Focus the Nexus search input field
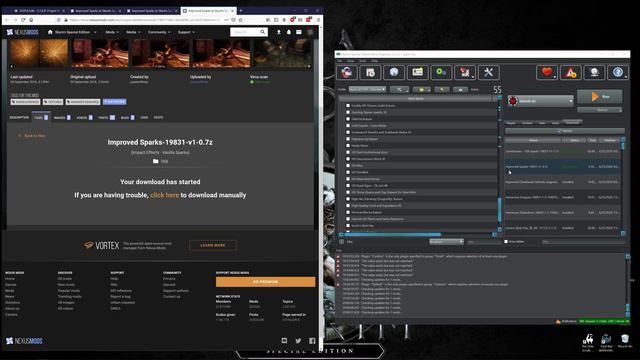The width and height of the screenshot is (640, 360). tap(245, 32)
